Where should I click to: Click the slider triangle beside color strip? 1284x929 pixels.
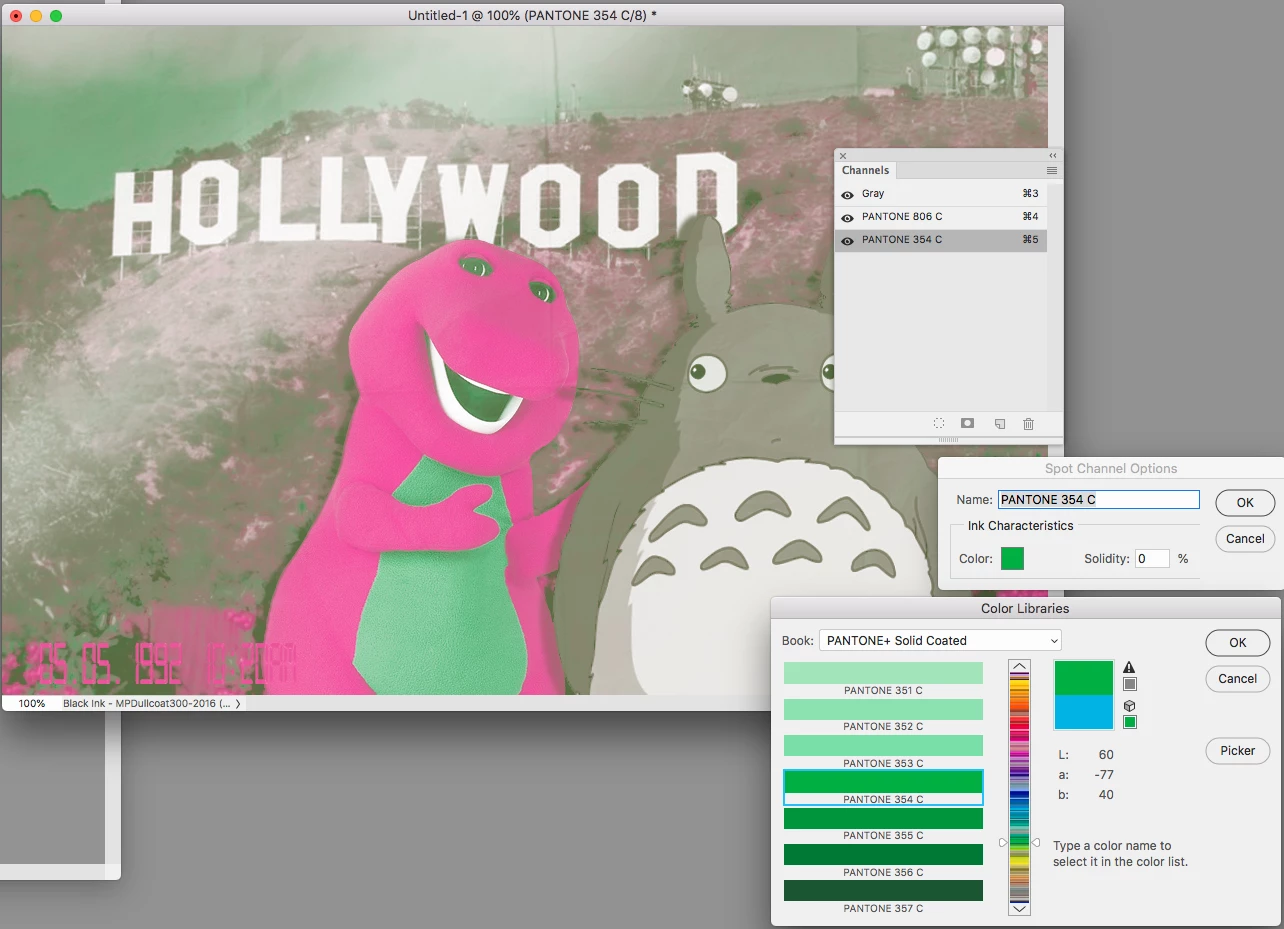click(x=1036, y=843)
